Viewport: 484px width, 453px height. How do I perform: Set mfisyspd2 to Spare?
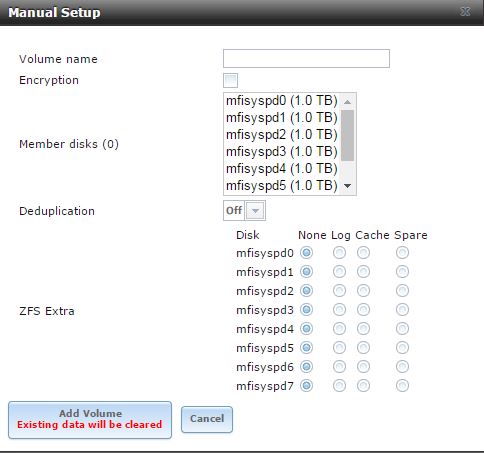pyautogui.click(x=402, y=291)
